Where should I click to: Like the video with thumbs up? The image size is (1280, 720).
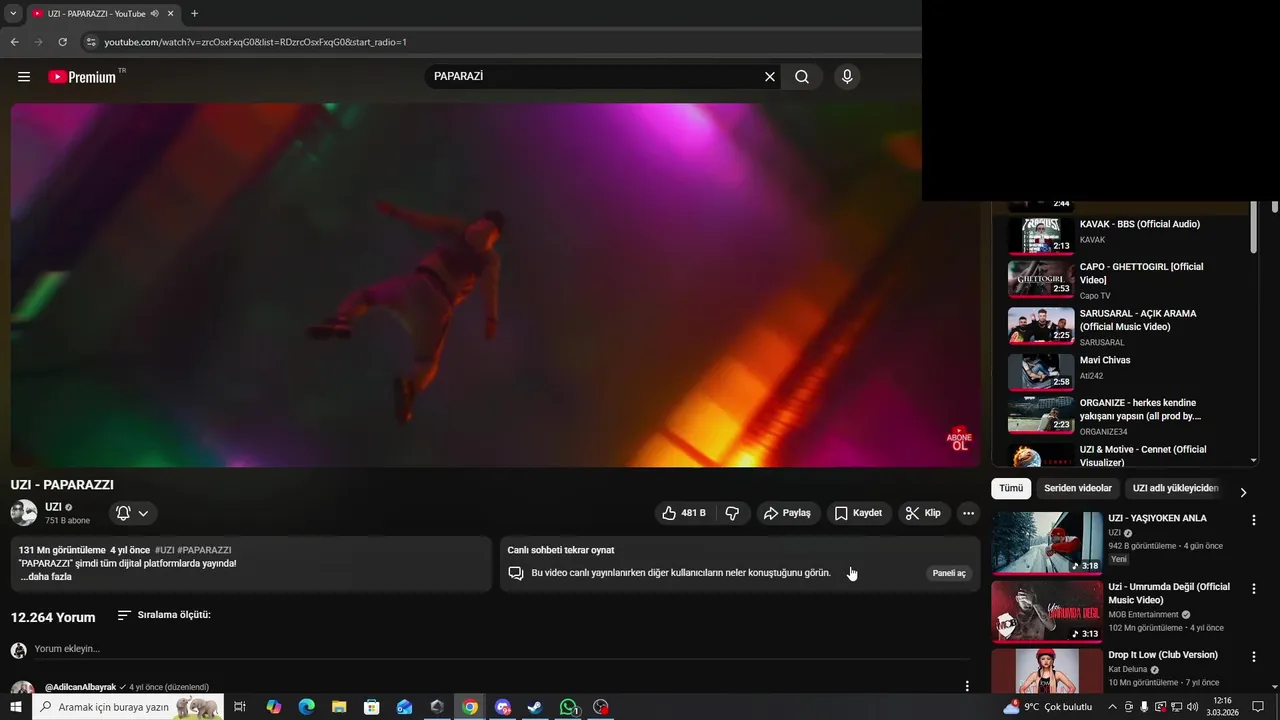click(x=685, y=513)
